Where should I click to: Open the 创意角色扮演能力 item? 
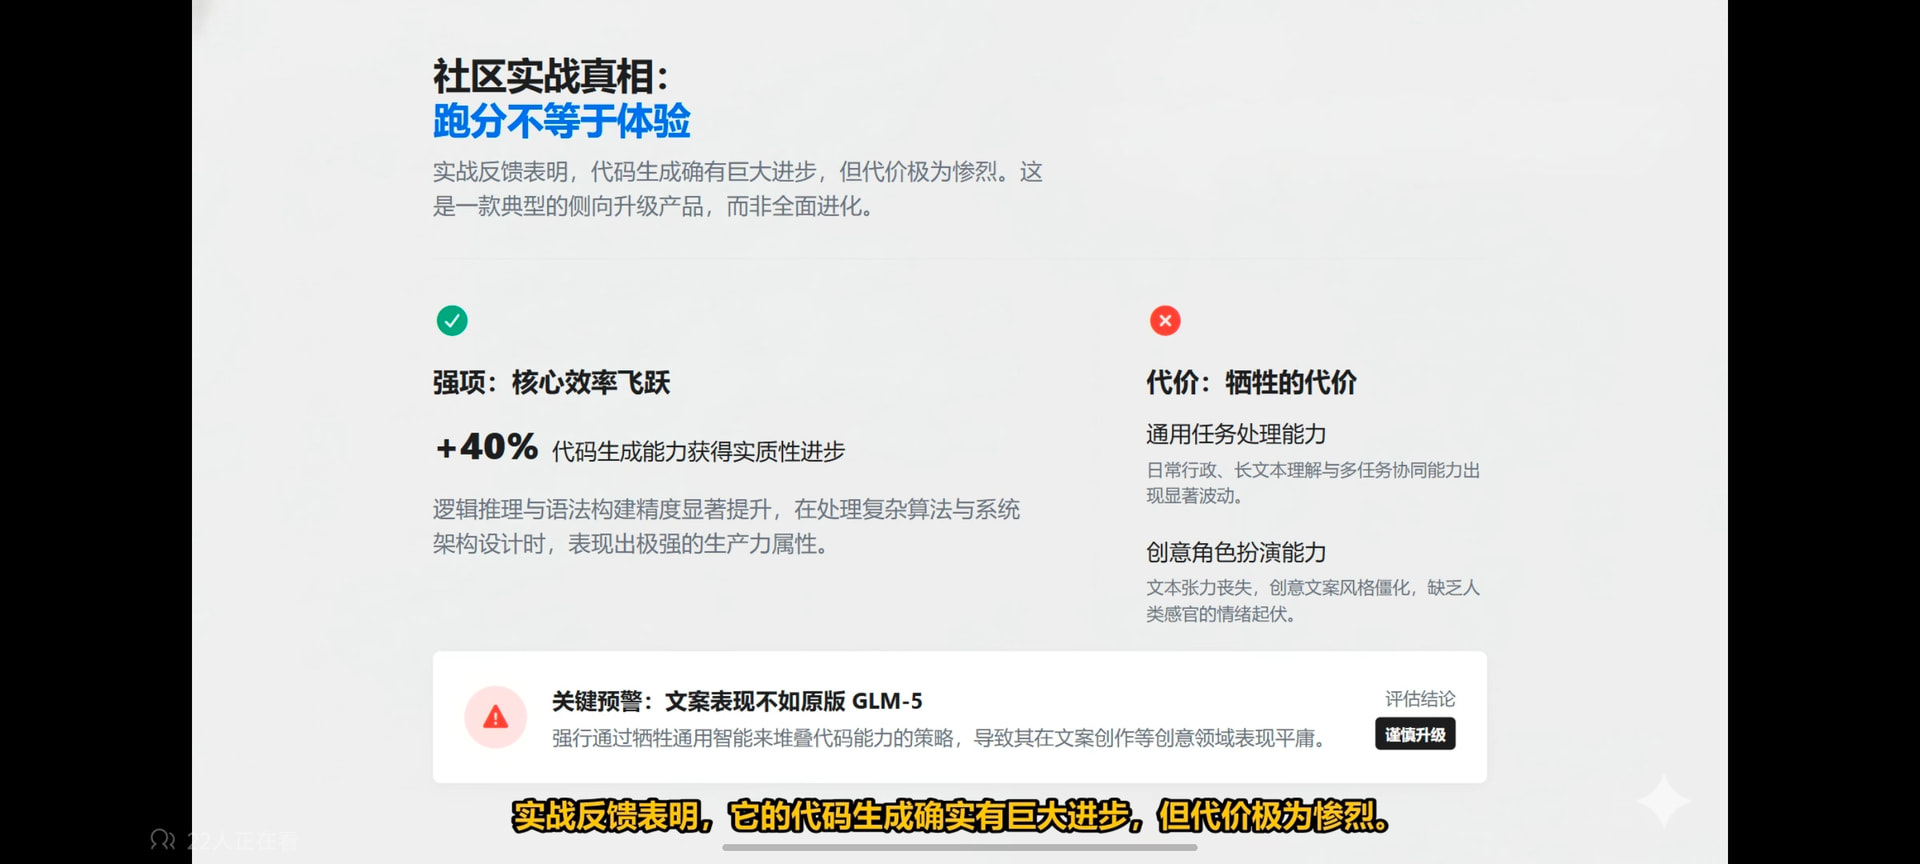pyautogui.click(x=1236, y=552)
